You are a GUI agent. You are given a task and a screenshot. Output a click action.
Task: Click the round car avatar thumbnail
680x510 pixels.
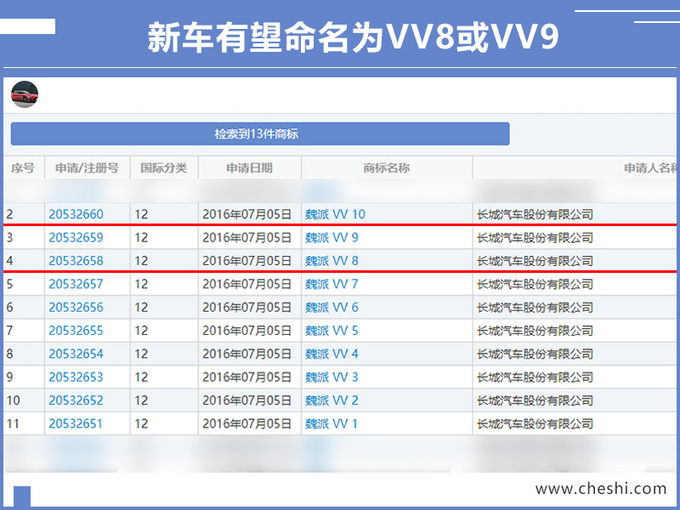(25, 94)
